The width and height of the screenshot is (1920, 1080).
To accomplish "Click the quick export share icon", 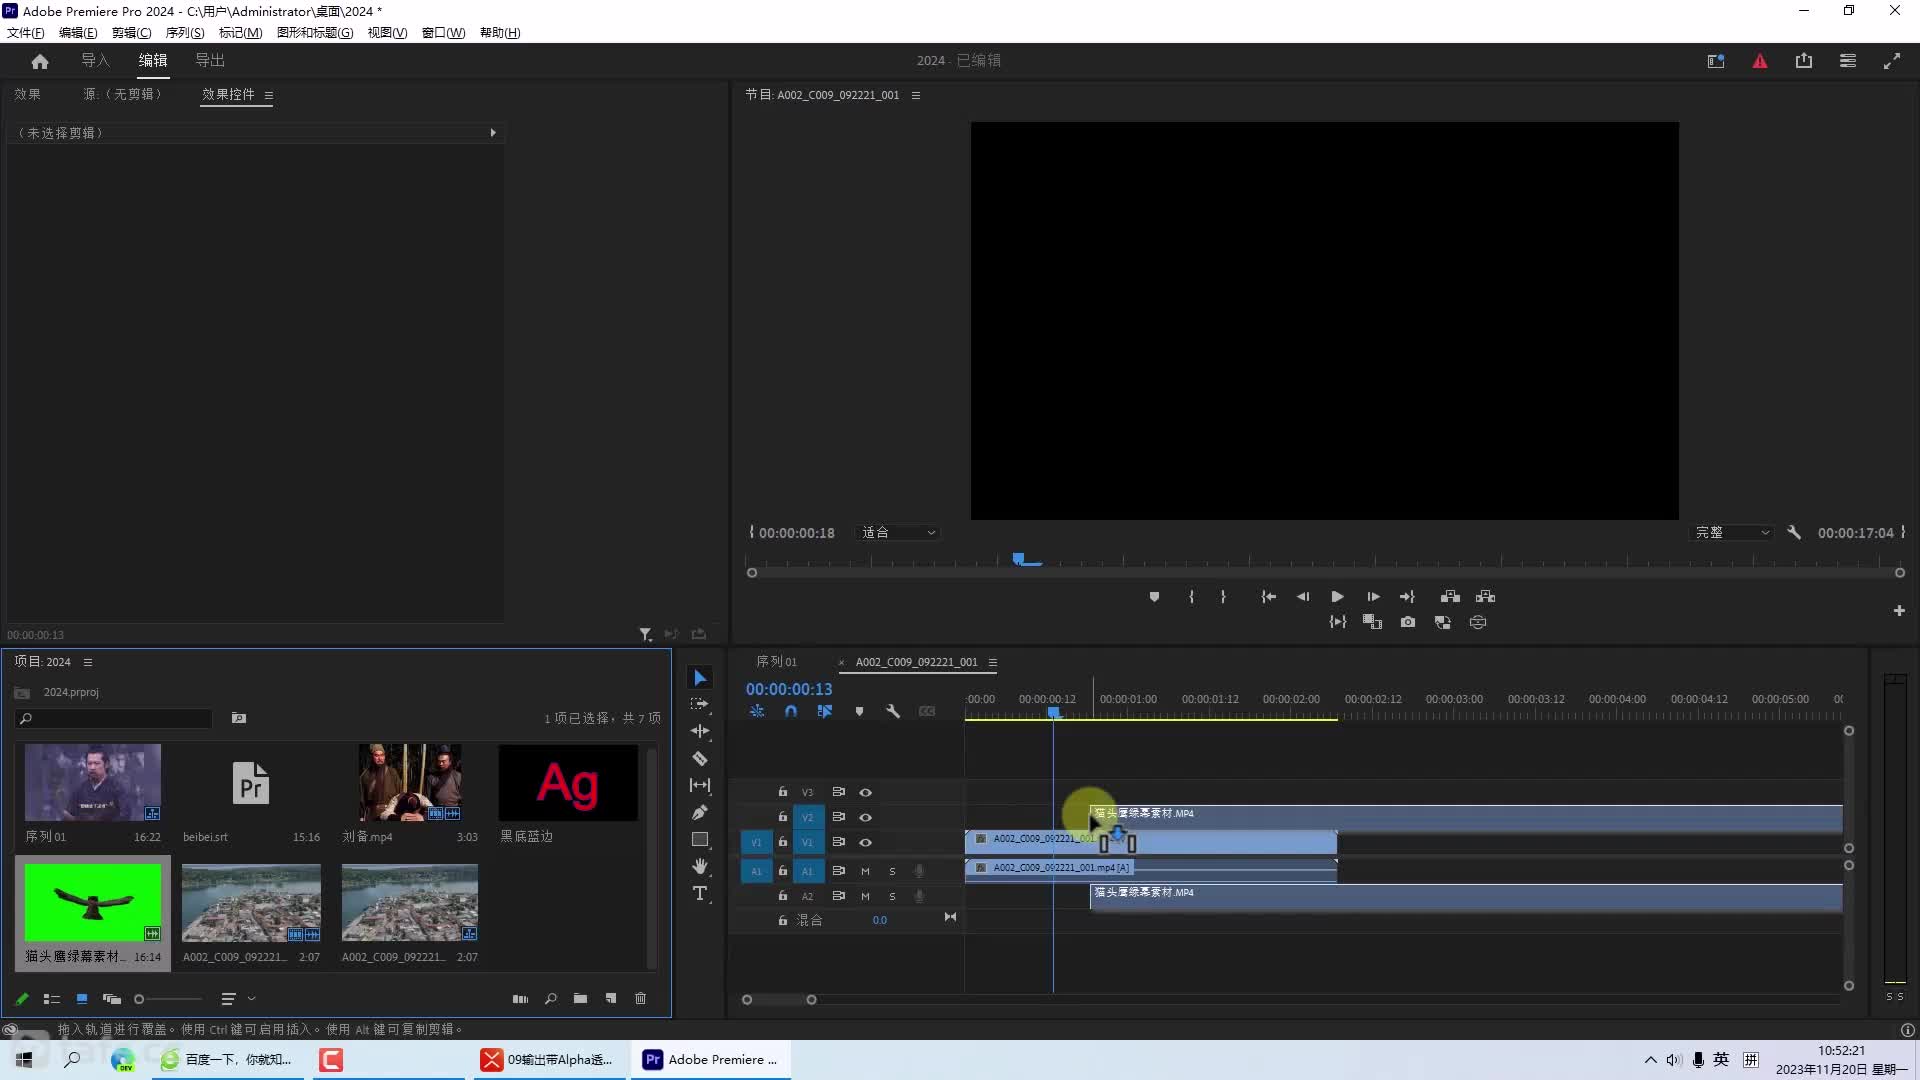I will tap(1804, 61).
